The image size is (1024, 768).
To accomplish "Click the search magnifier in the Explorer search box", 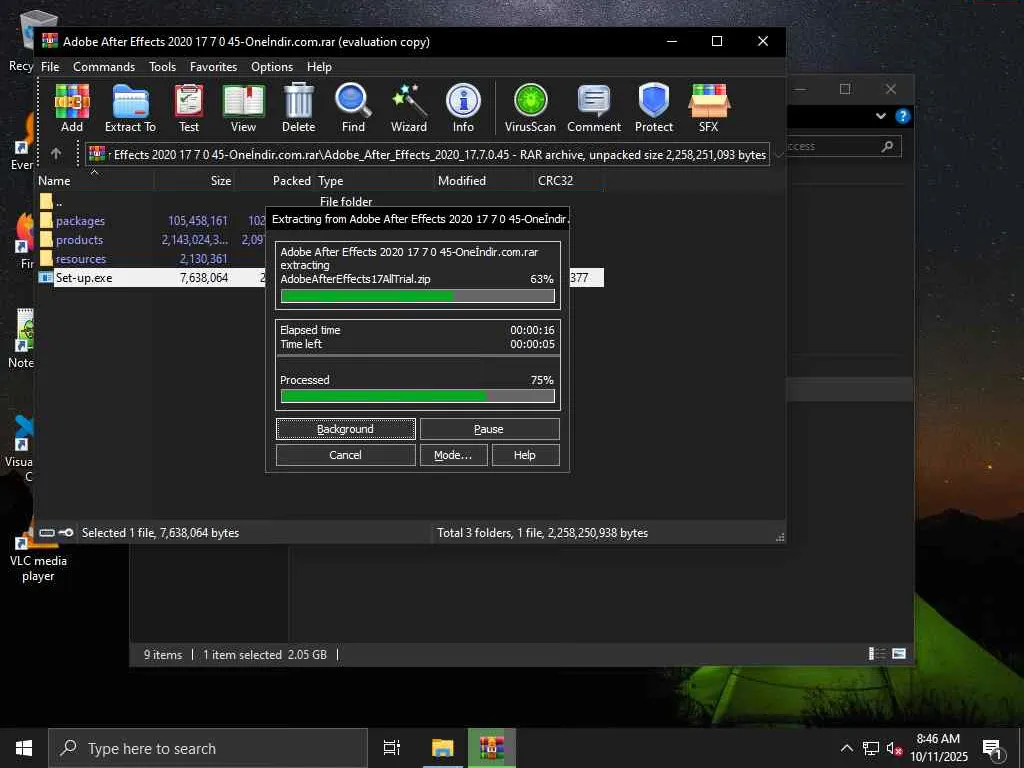I will click(x=887, y=146).
